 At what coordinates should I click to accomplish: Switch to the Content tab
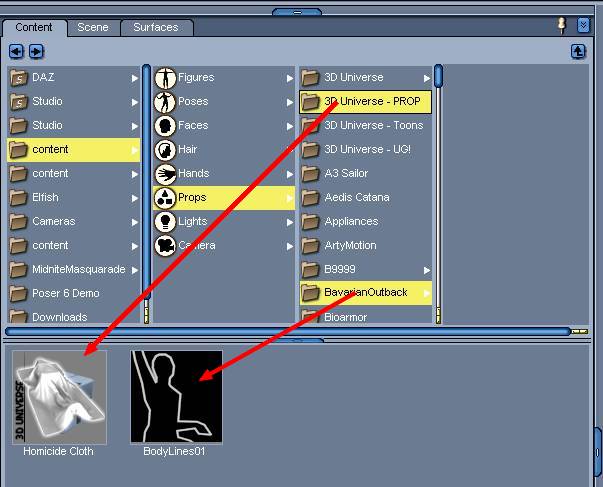(34, 28)
